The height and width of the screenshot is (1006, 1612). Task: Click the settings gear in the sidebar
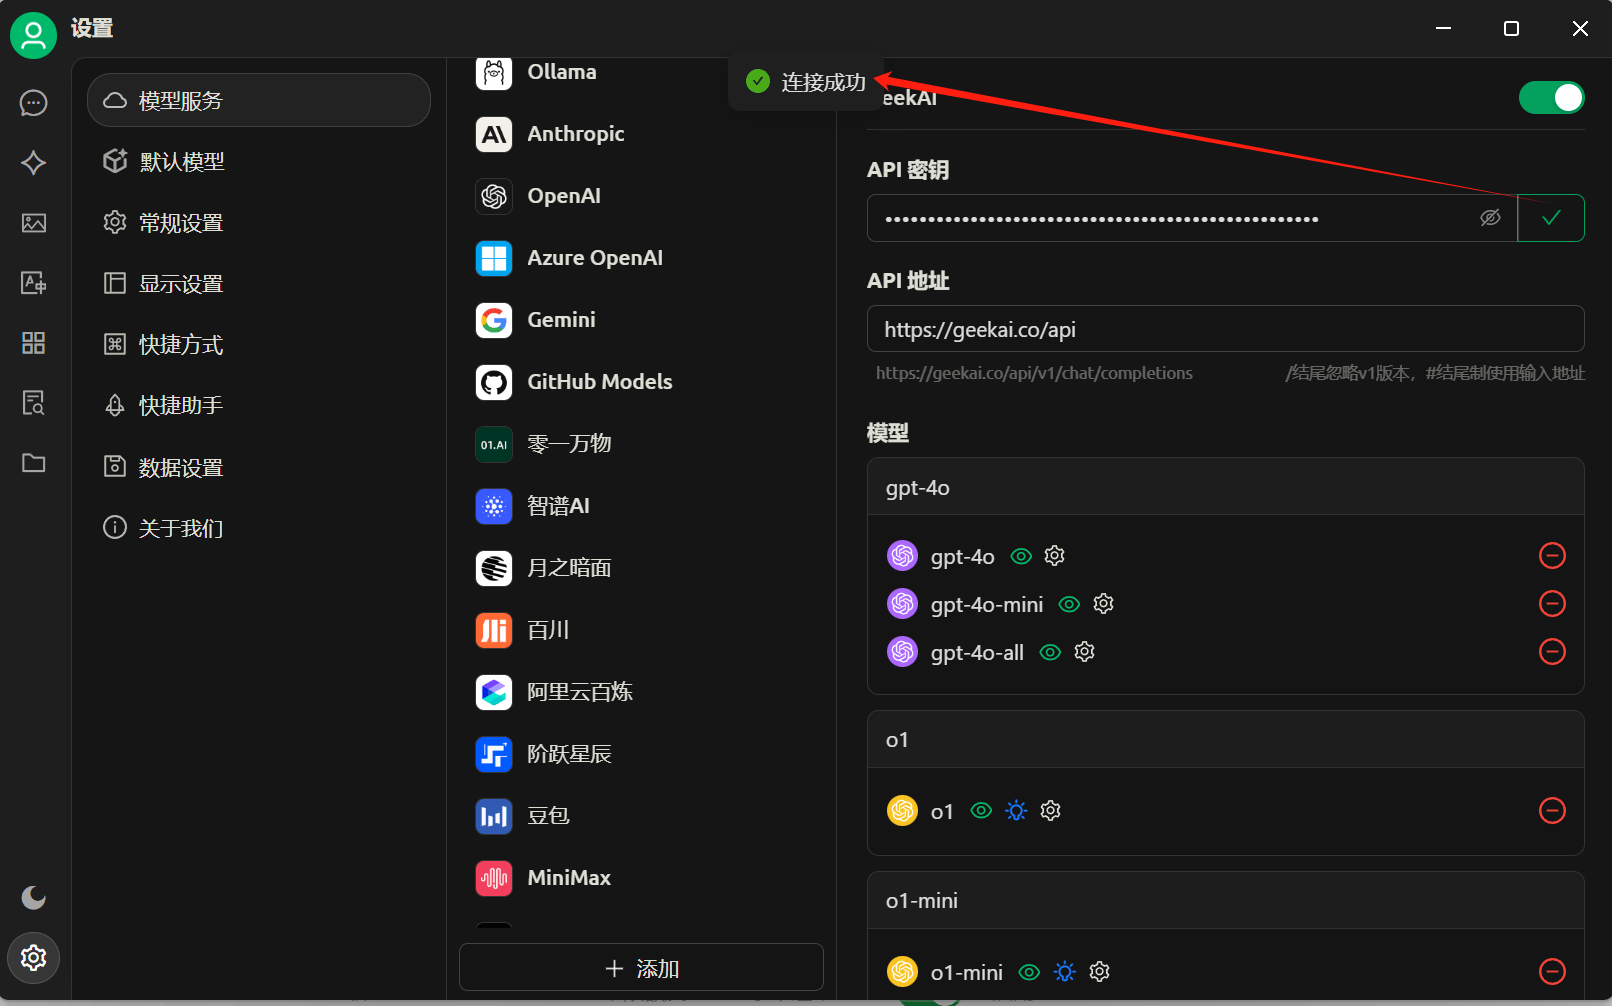point(34,958)
